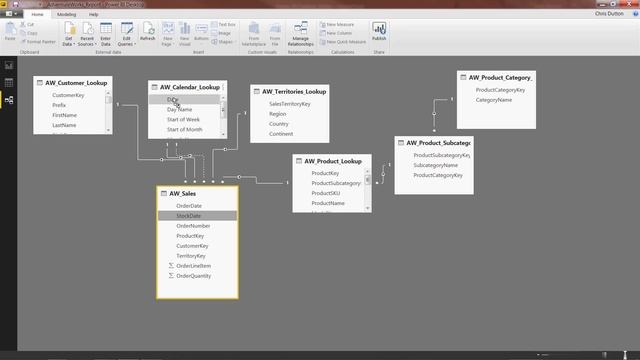Create a New Column
The width and height of the screenshot is (640, 360).
[x=336, y=33]
